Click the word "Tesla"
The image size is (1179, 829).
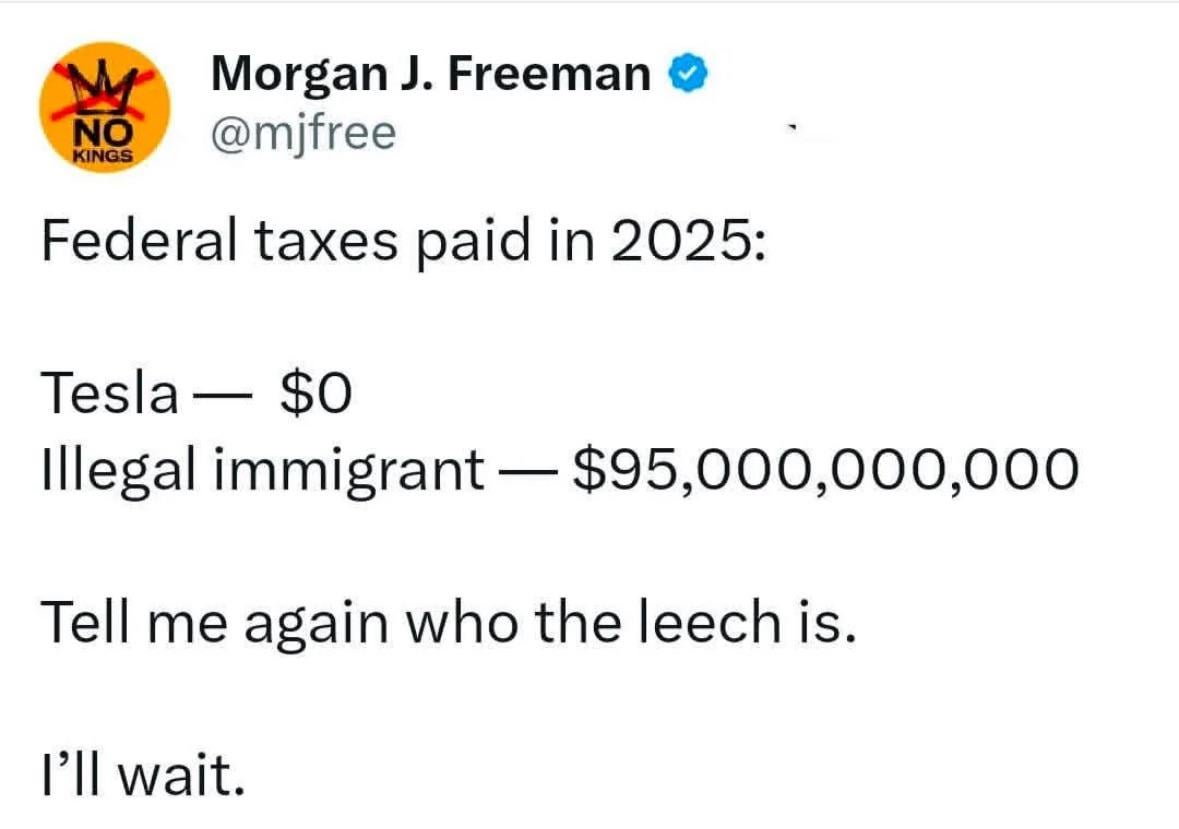108,397
